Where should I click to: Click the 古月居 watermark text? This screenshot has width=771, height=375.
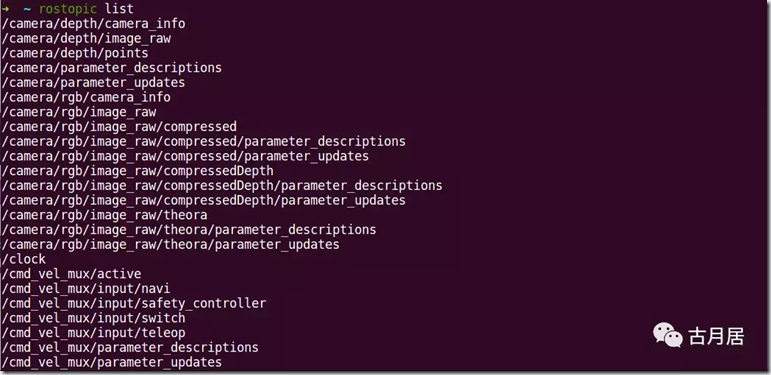[716, 337]
